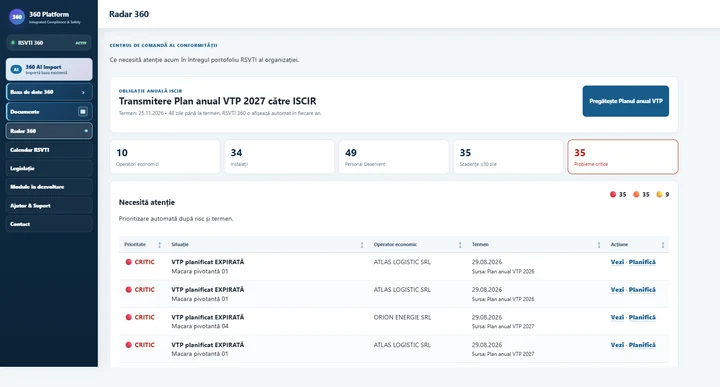Select Radar 360 in sidebar
The height and width of the screenshot is (387, 720).
click(49, 131)
